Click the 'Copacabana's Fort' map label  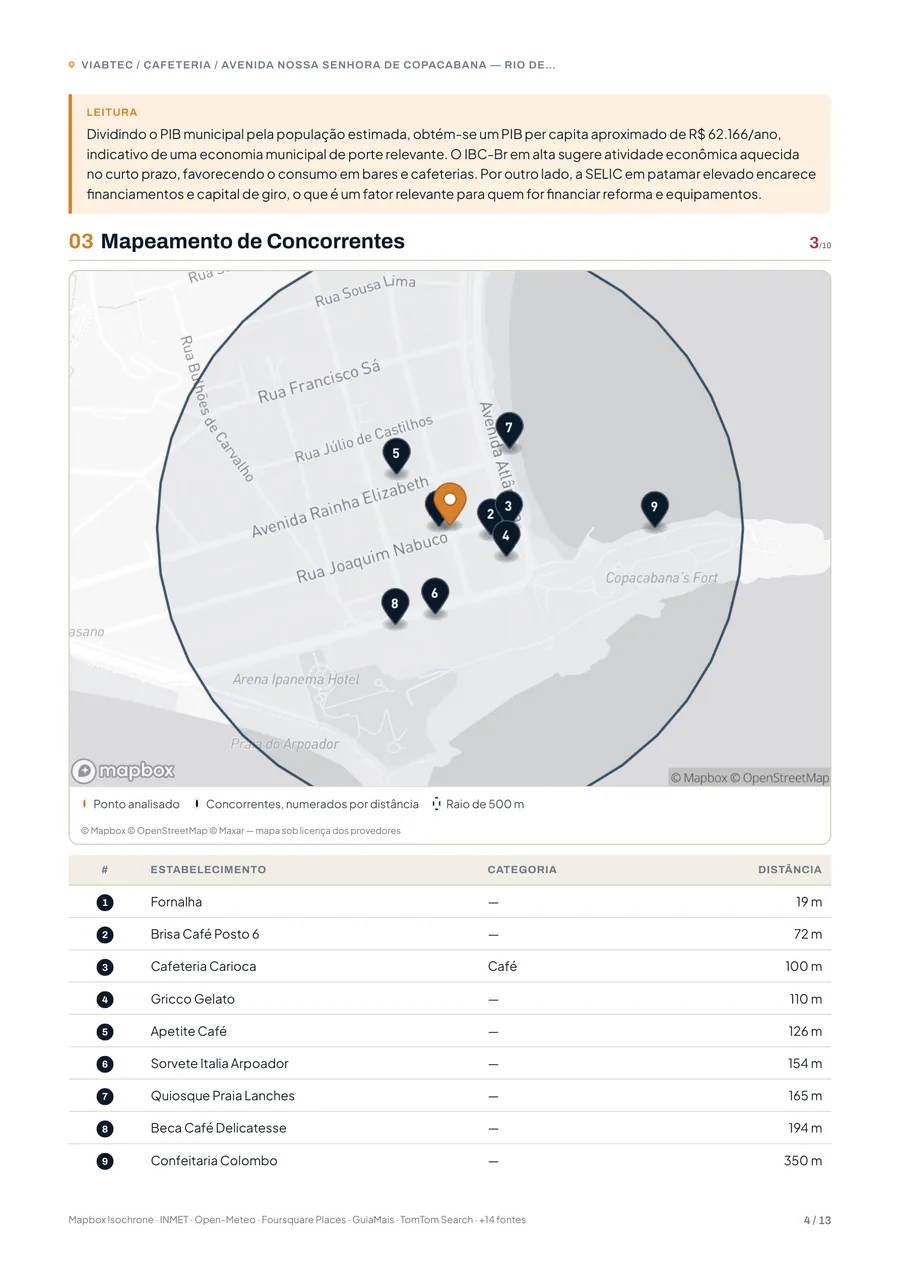point(662,578)
